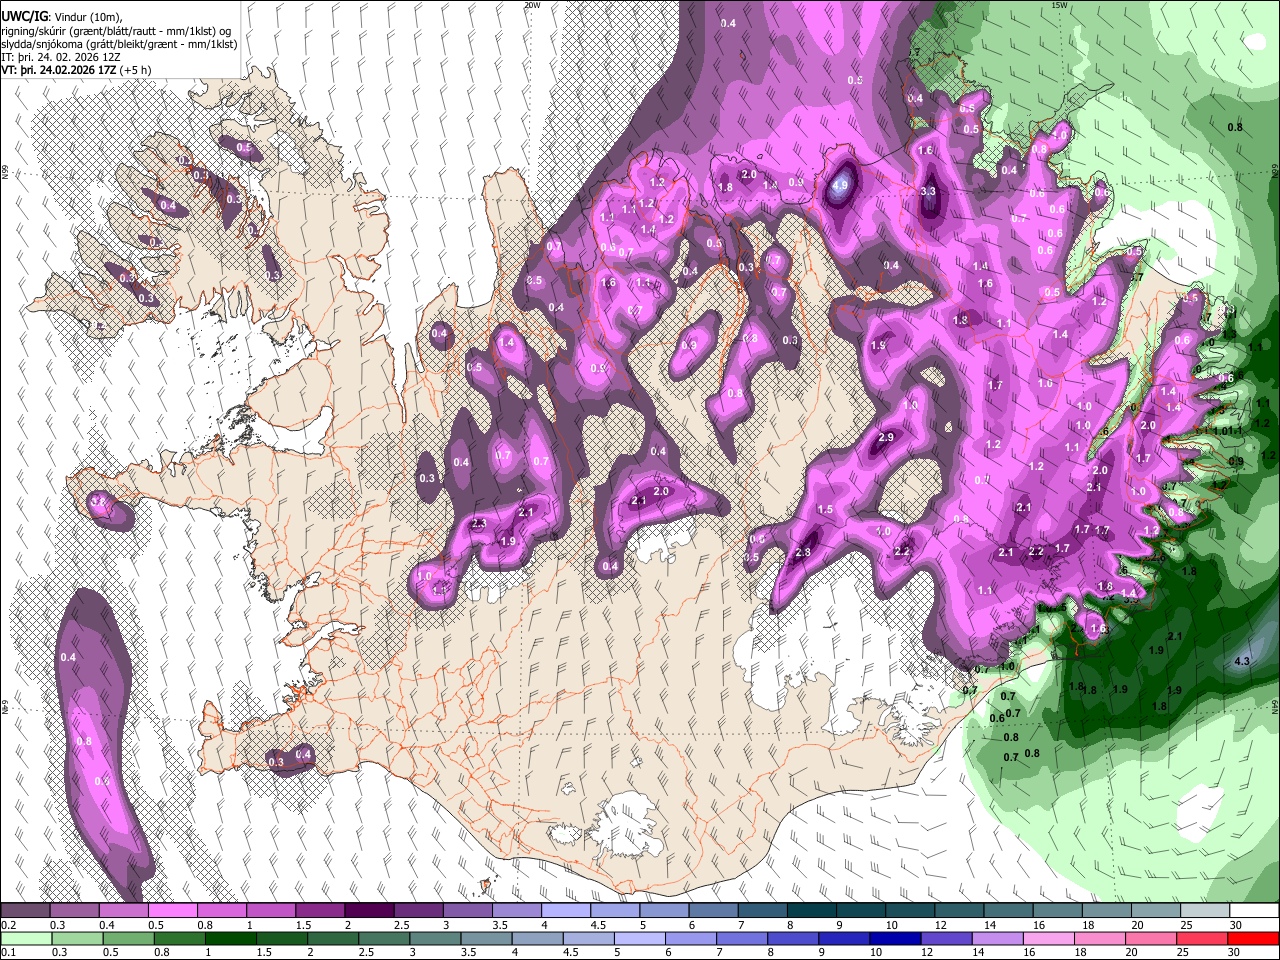This screenshot has width=1280, height=960.
Task: Click the '4.9' precipitation value on the map
Action: click(840, 185)
